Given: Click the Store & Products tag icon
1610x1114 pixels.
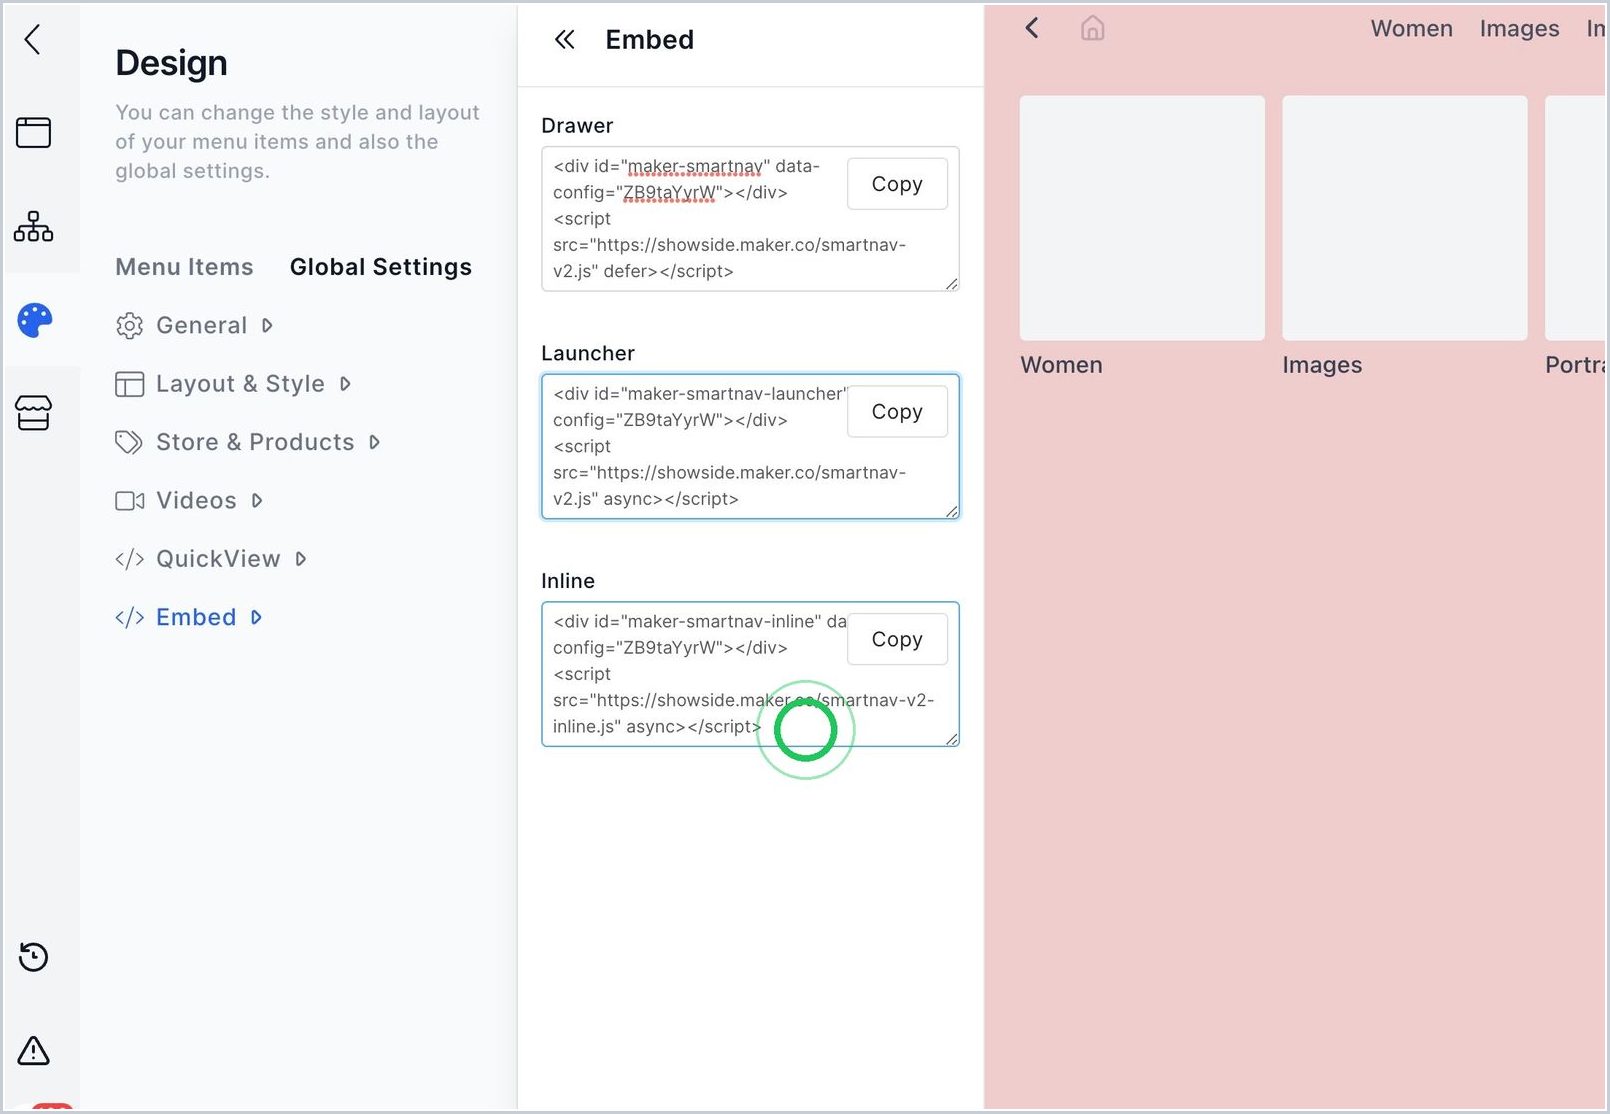Looking at the screenshot, I should [129, 442].
